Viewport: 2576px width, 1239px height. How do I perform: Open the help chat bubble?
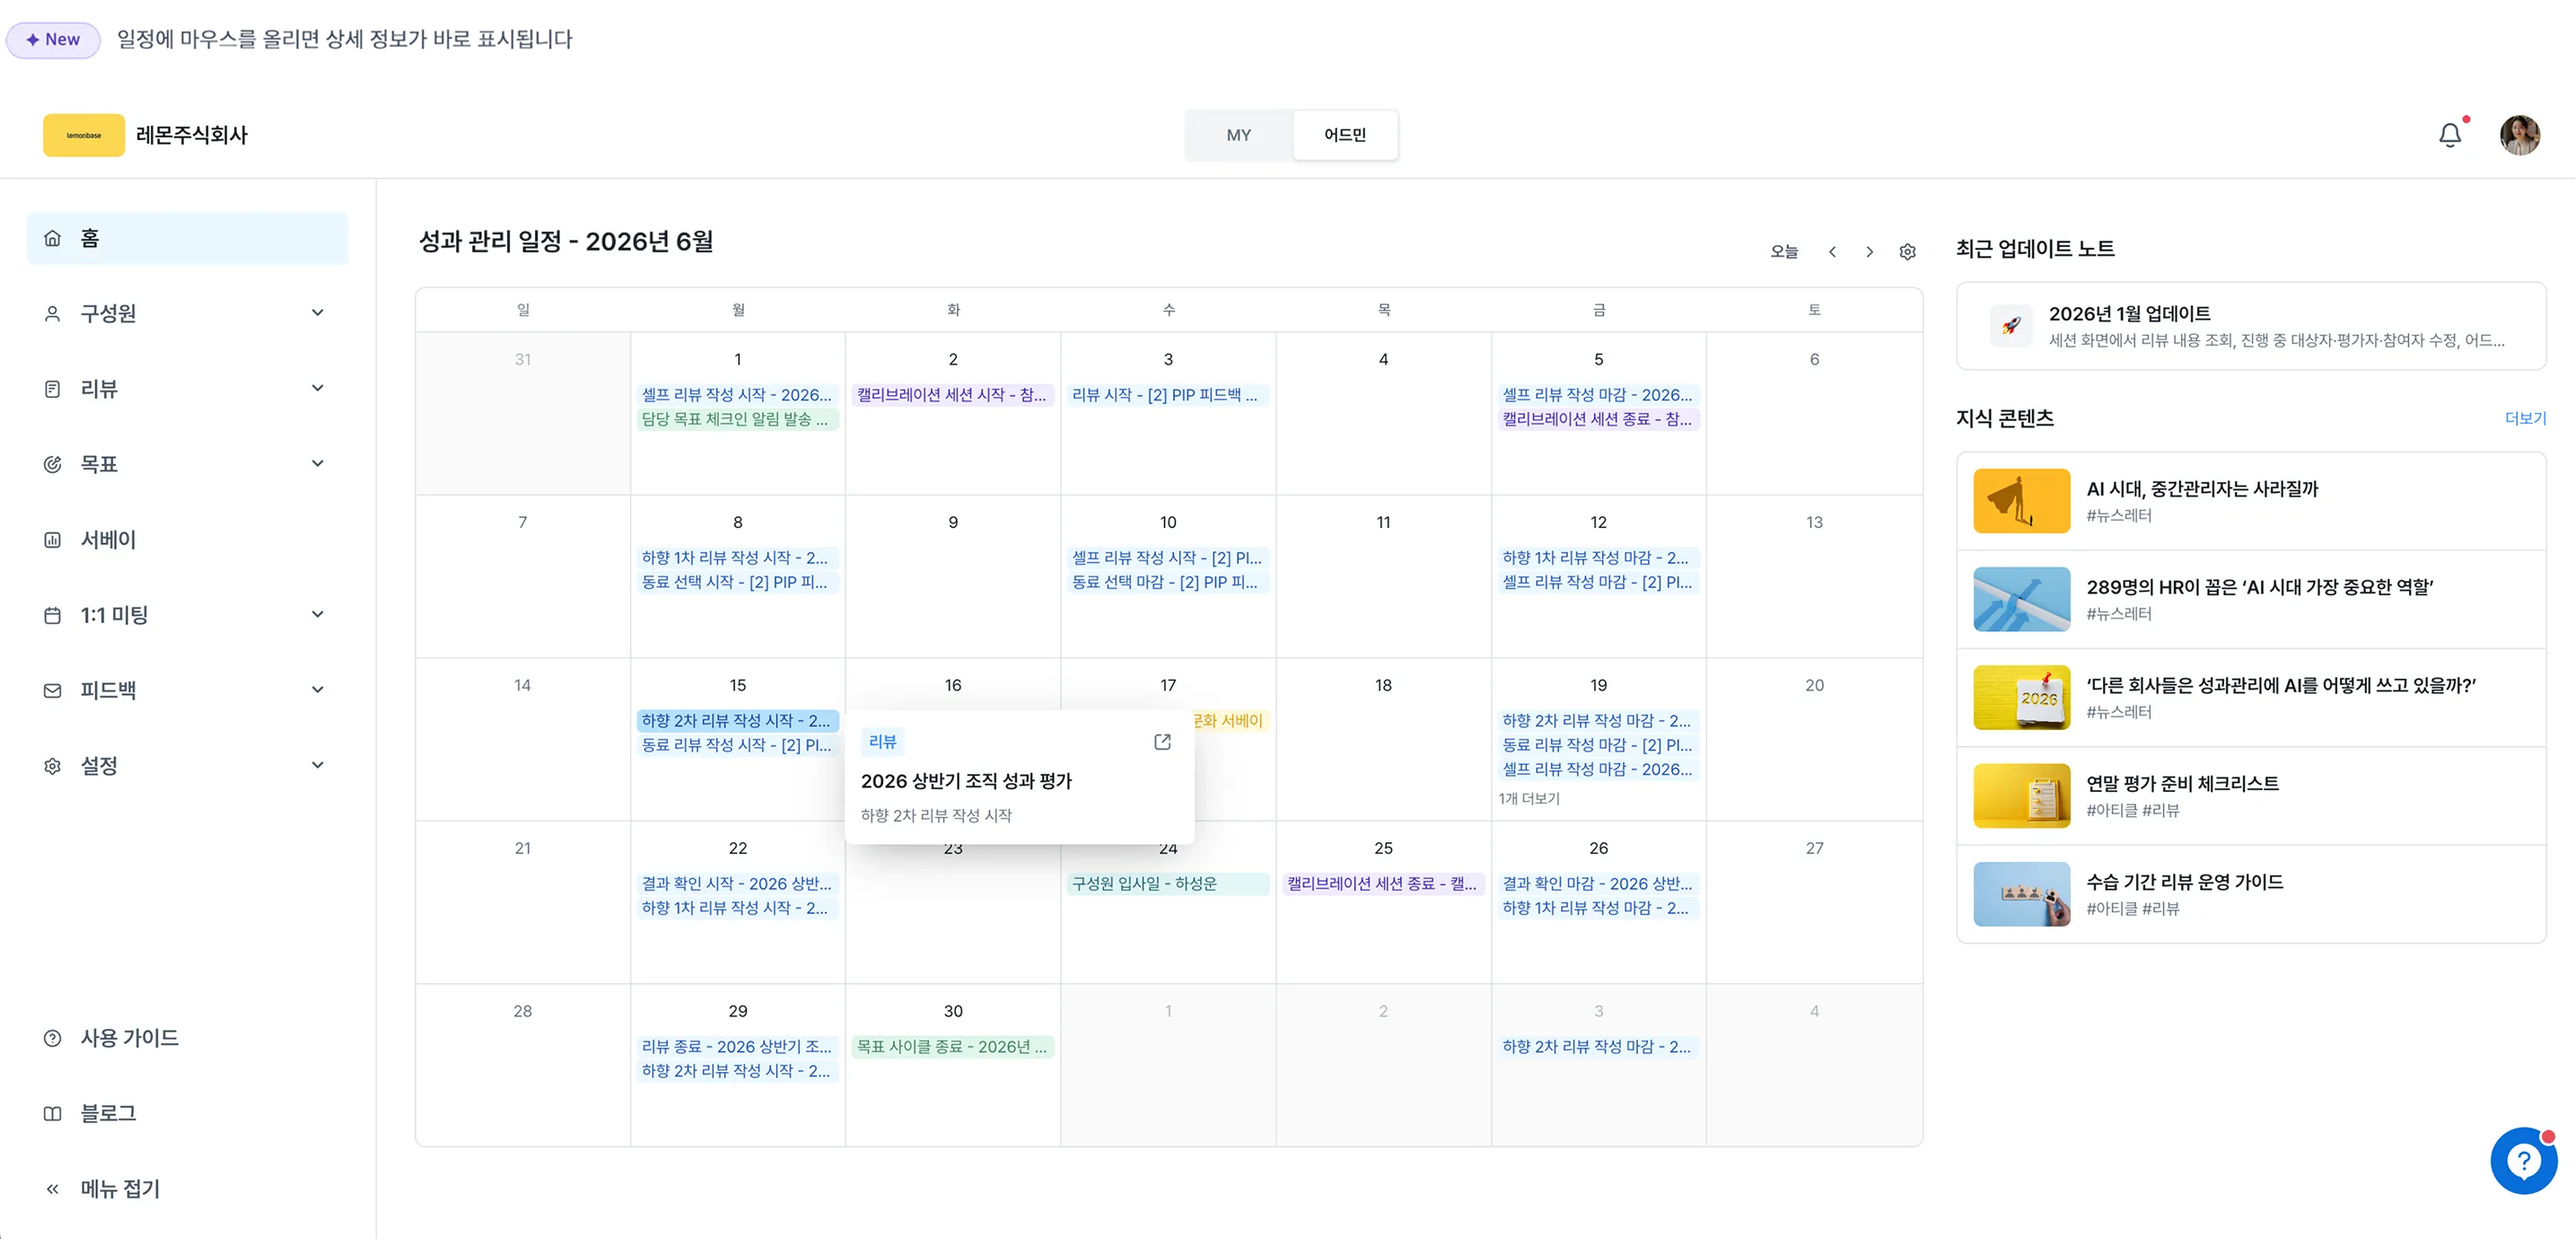tap(2523, 1161)
